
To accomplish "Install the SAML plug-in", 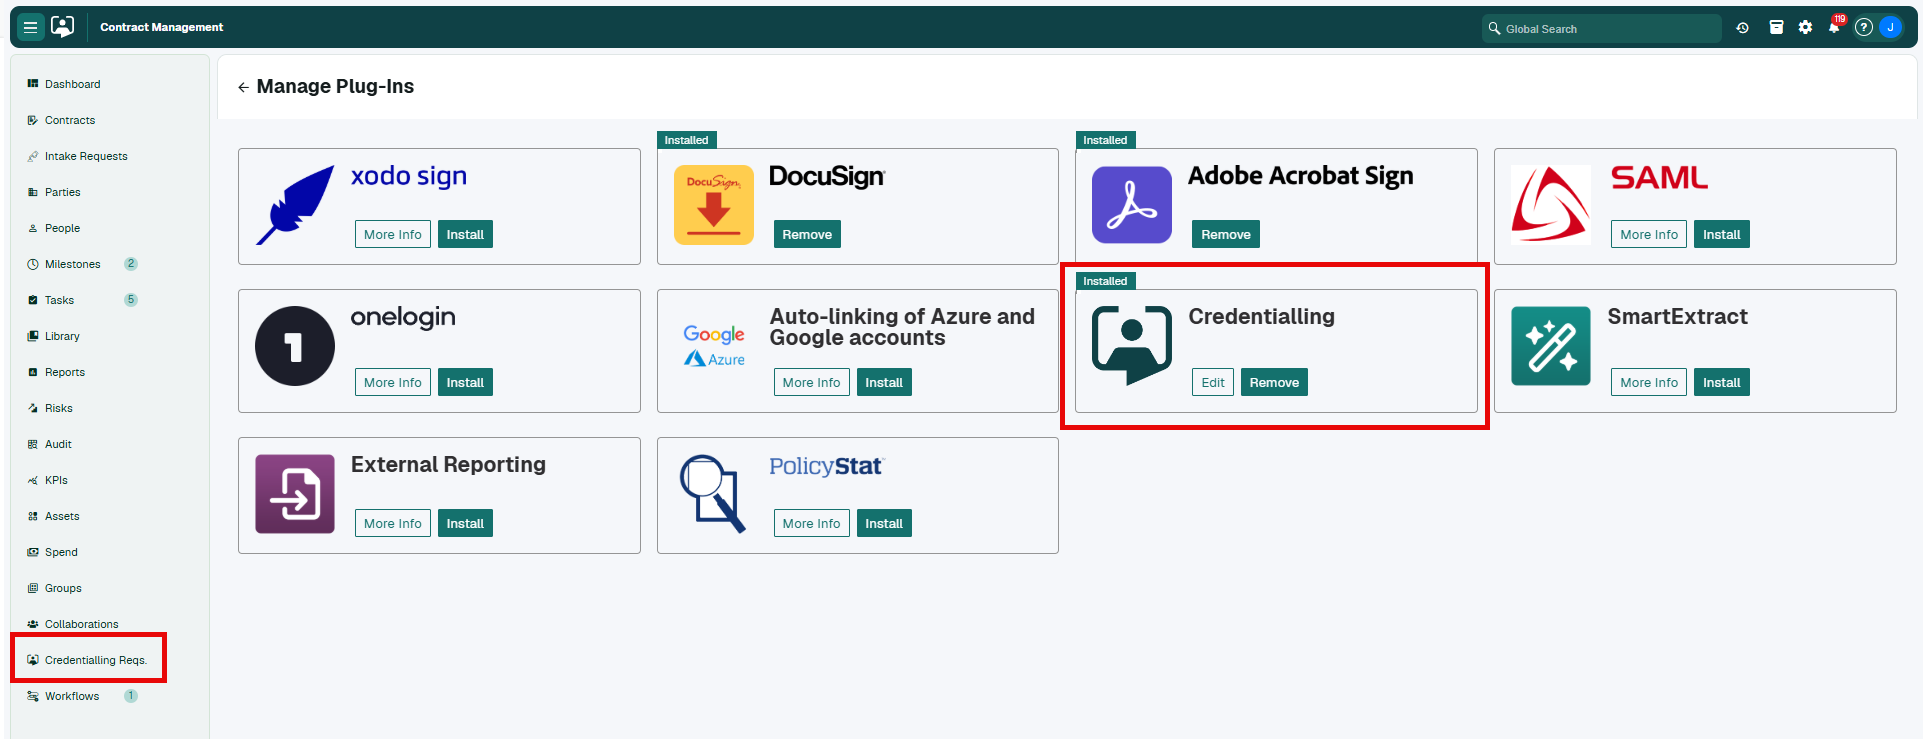I will 1722,234.
